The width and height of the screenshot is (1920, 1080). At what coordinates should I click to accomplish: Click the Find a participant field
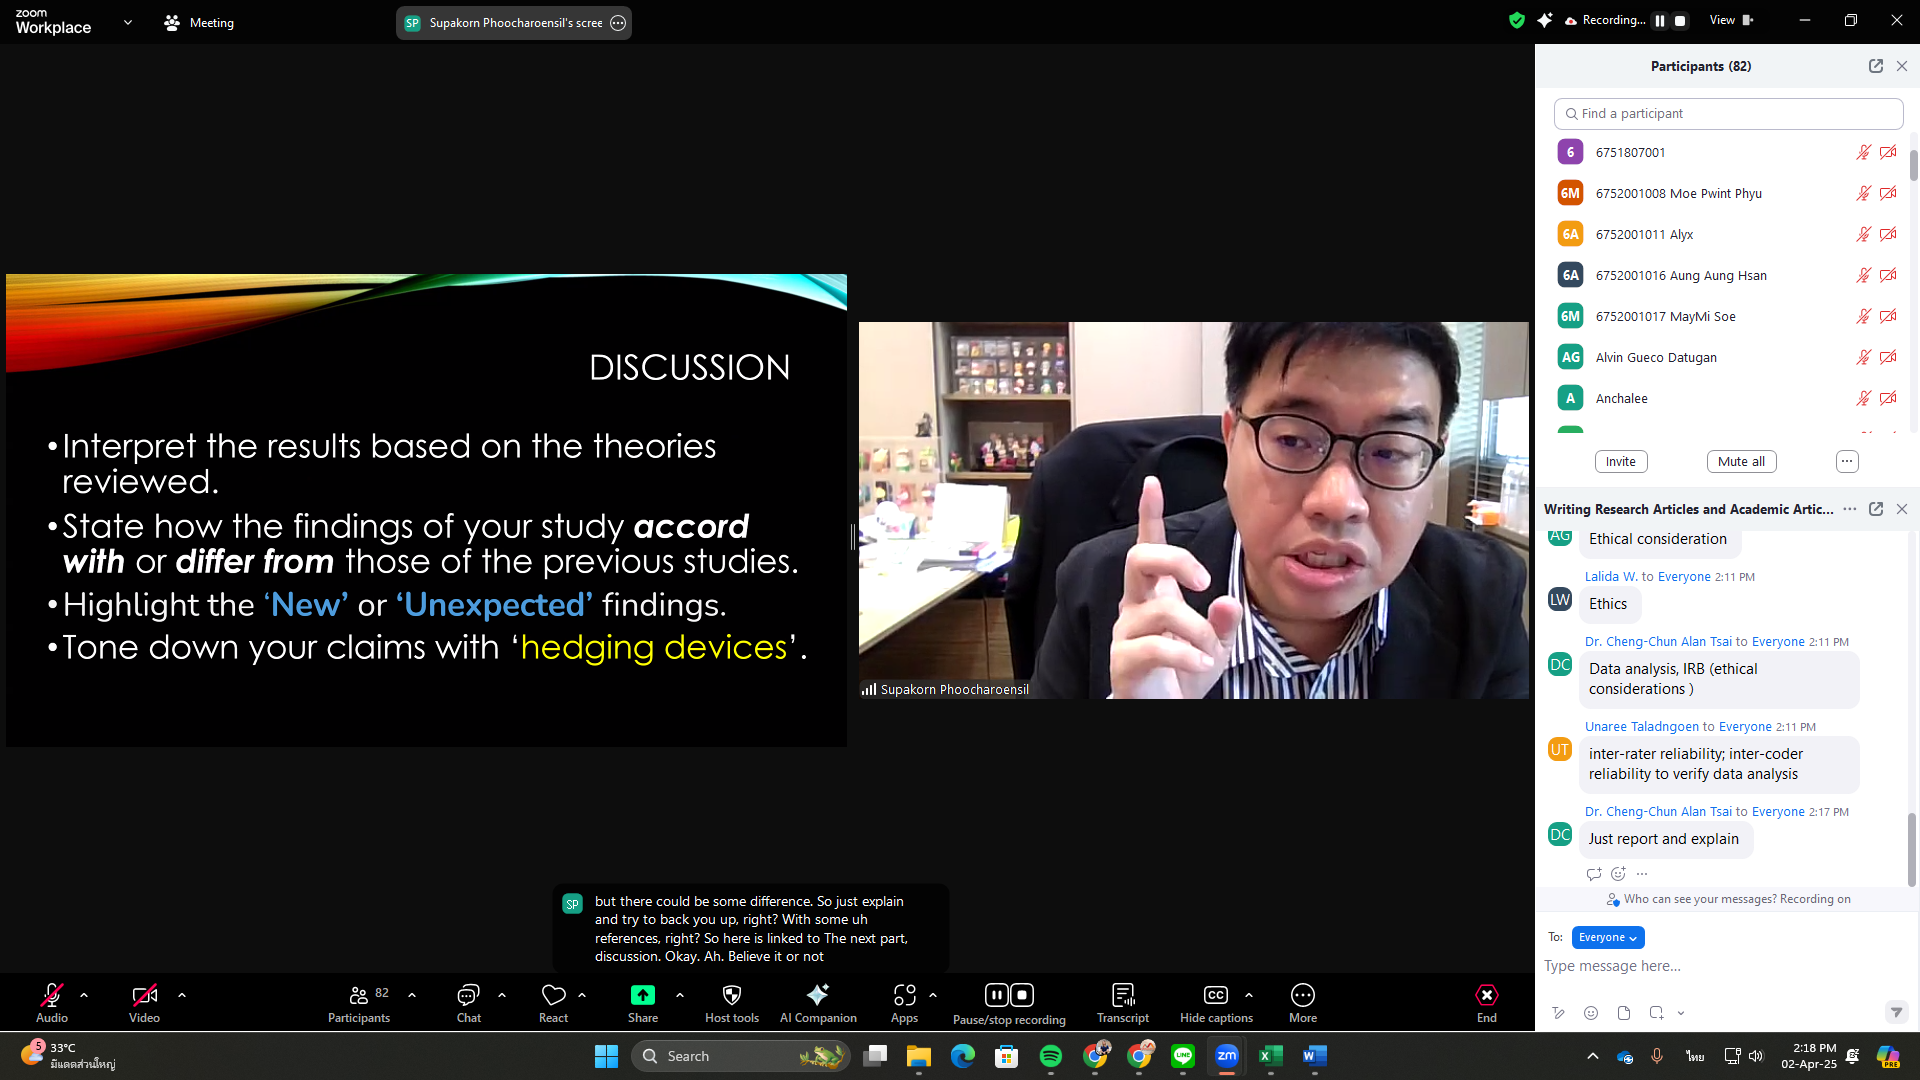tap(1728, 113)
